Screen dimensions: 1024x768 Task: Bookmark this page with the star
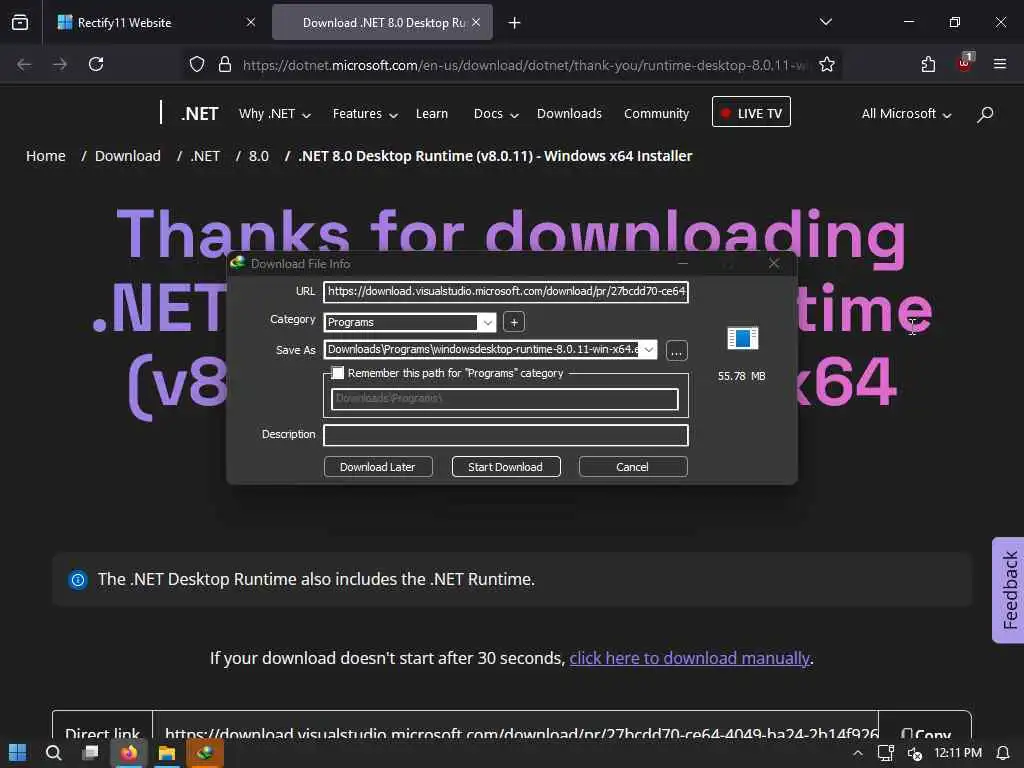pos(827,64)
